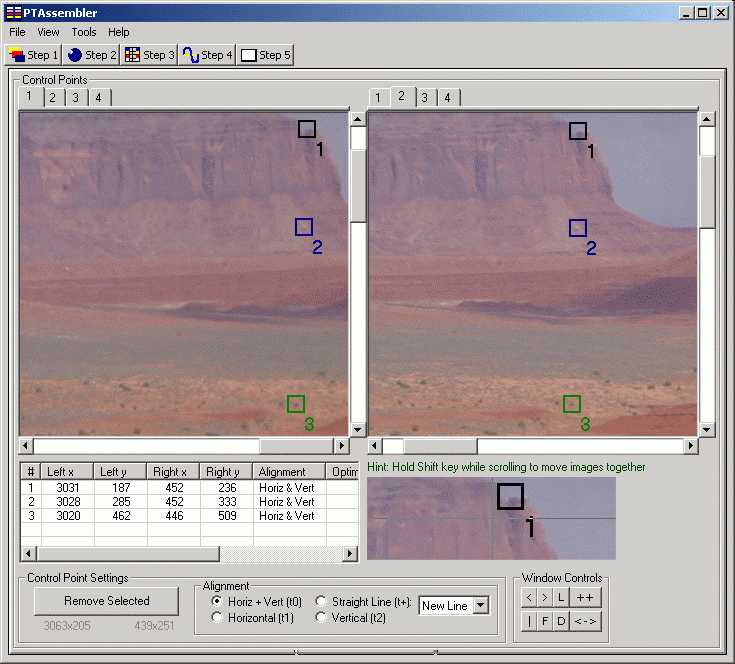This screenshot has height=664, width=735.
Task: Open the New Line dropdown
Action: pos(481,605)
